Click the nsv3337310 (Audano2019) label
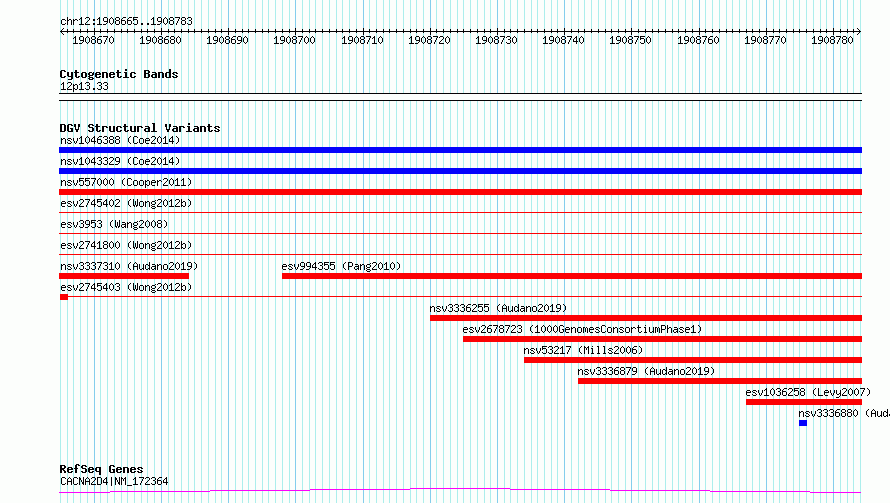 [129, 266]
